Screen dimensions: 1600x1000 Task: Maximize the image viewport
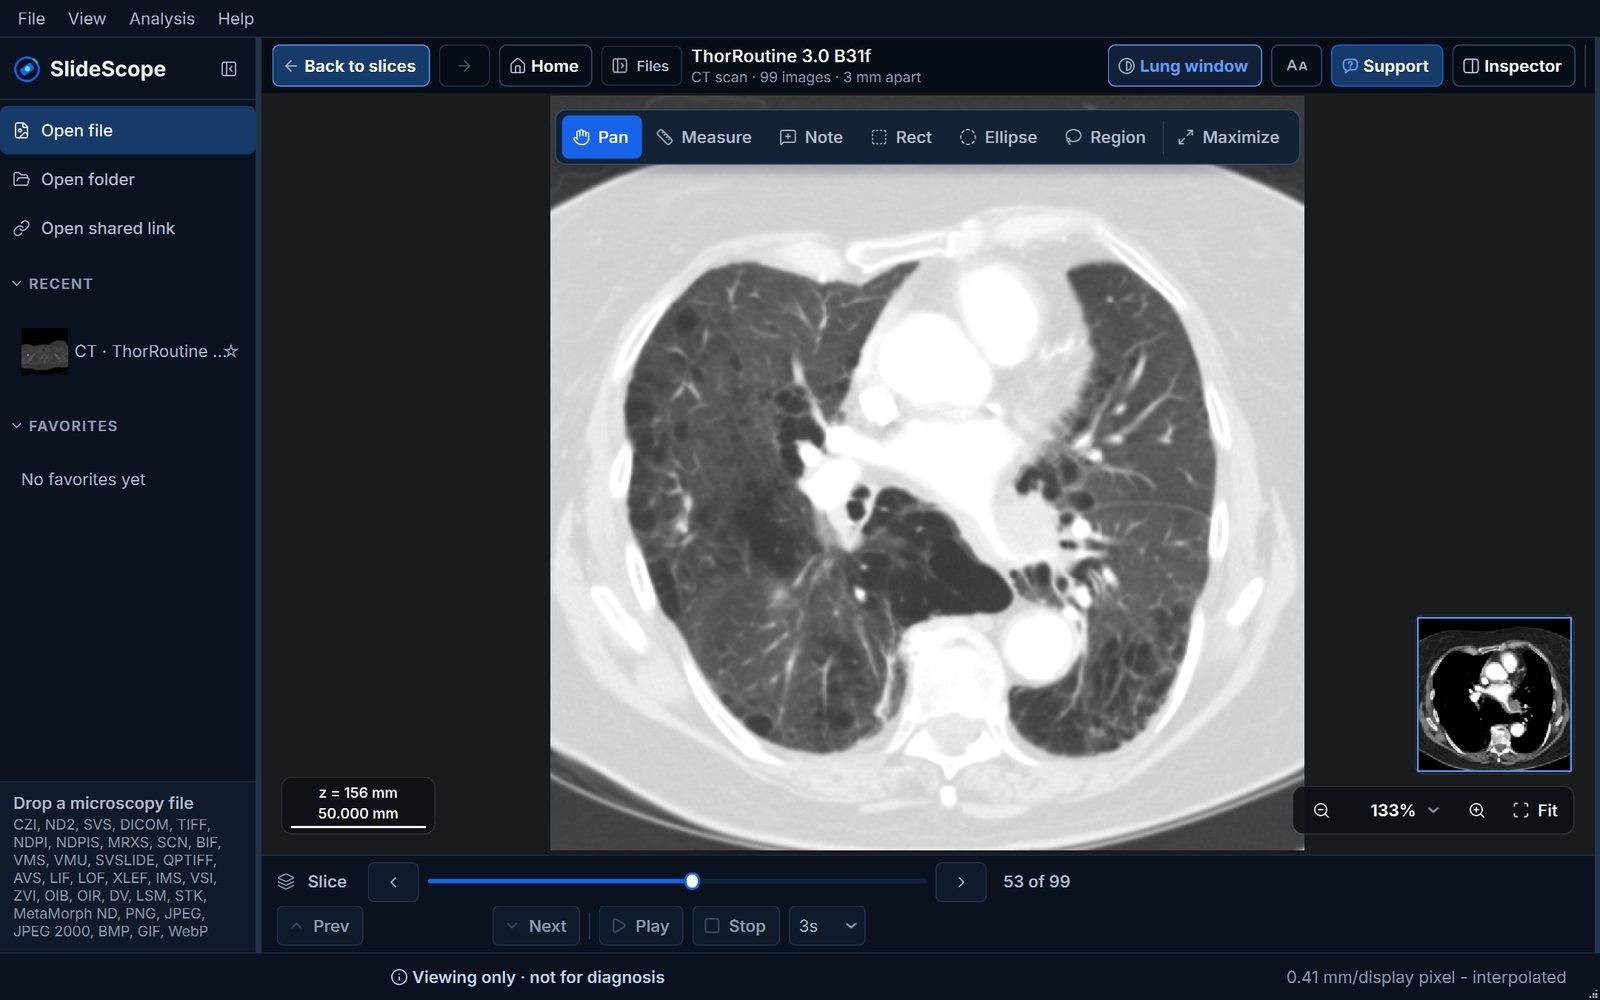click(x=1229, y=137)
